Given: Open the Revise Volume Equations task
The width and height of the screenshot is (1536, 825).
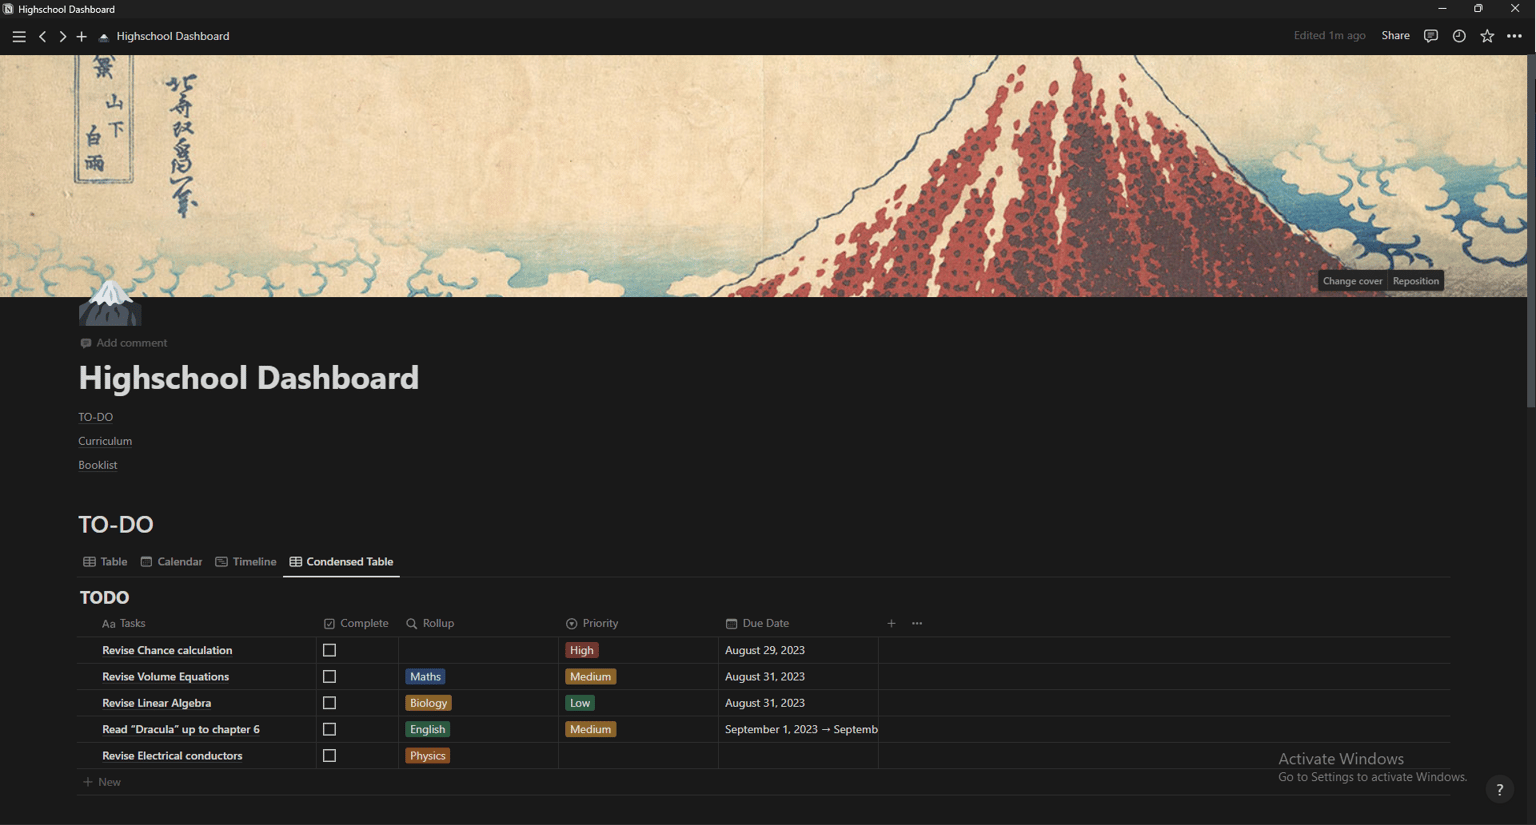Looking at the screenshot, I should [x=165, y=677].
